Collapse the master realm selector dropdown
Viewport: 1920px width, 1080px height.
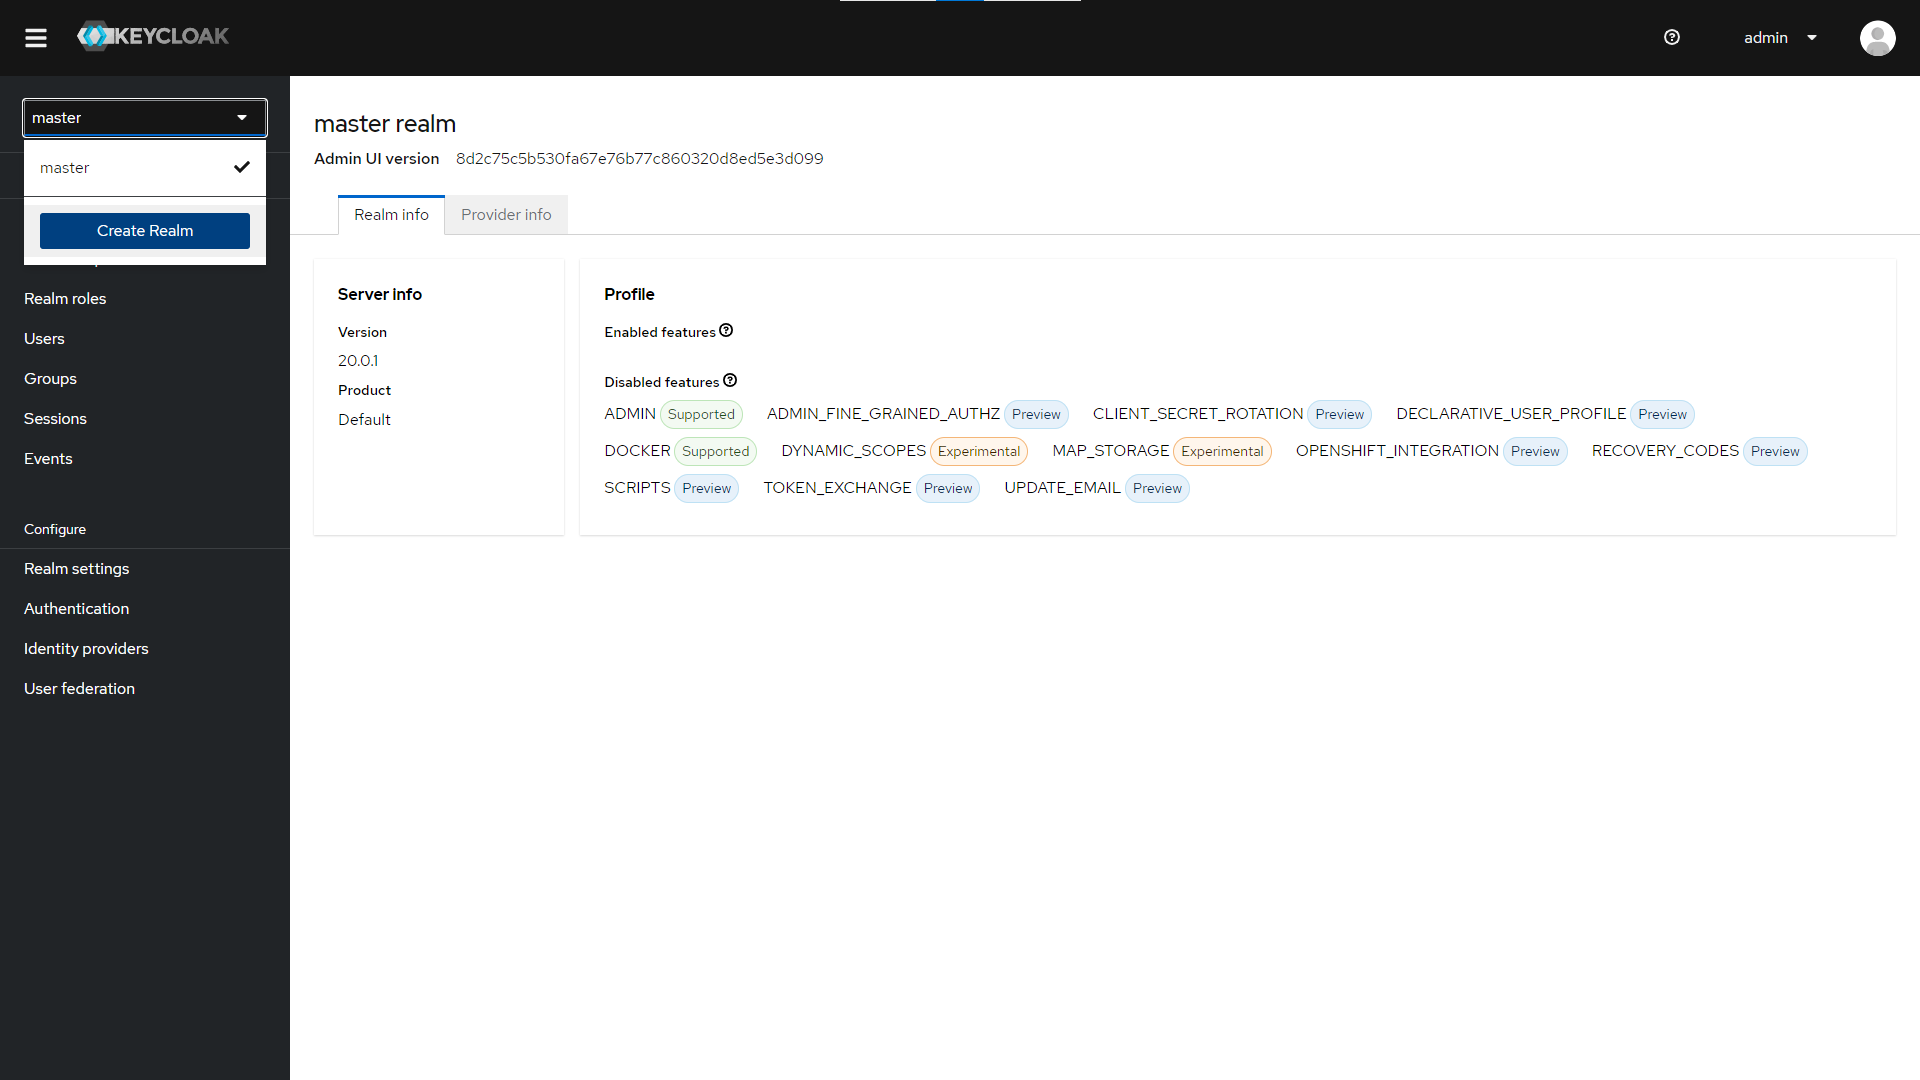pyautogui.click(x=144, y=118)
